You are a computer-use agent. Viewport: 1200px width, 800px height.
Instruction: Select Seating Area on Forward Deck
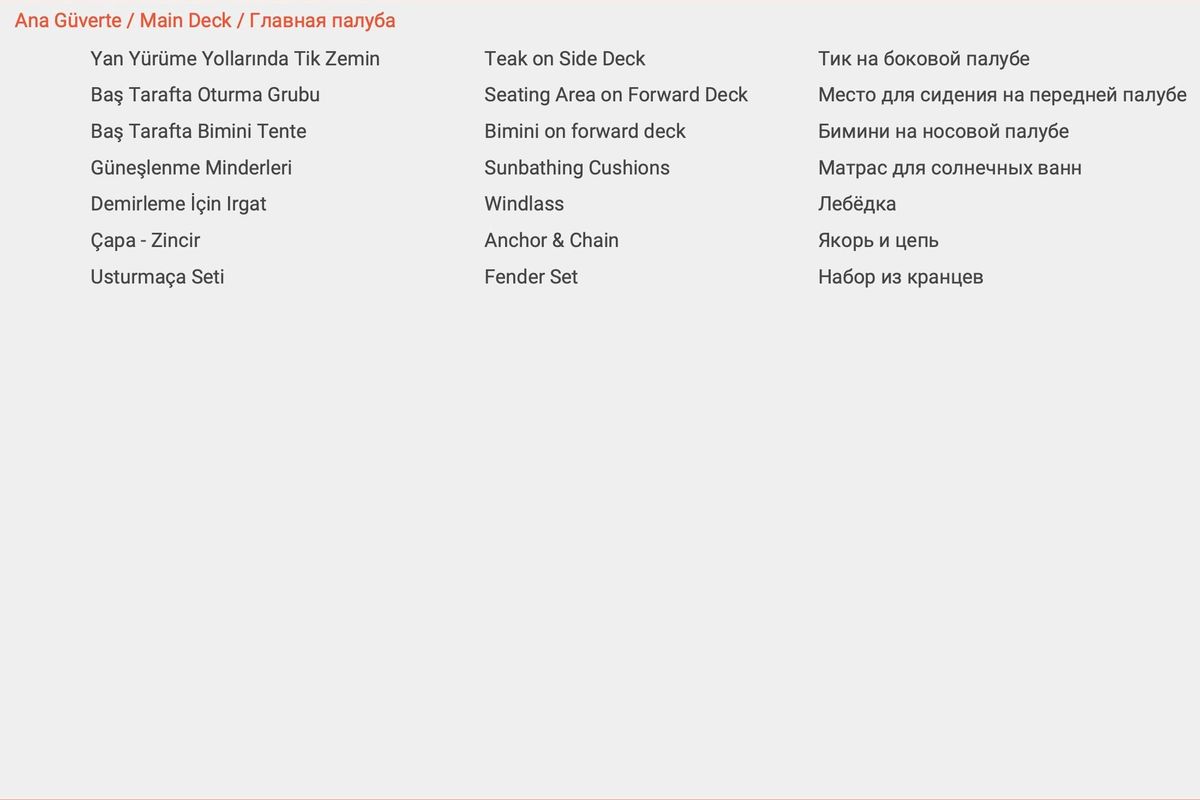tap(616, 95)
